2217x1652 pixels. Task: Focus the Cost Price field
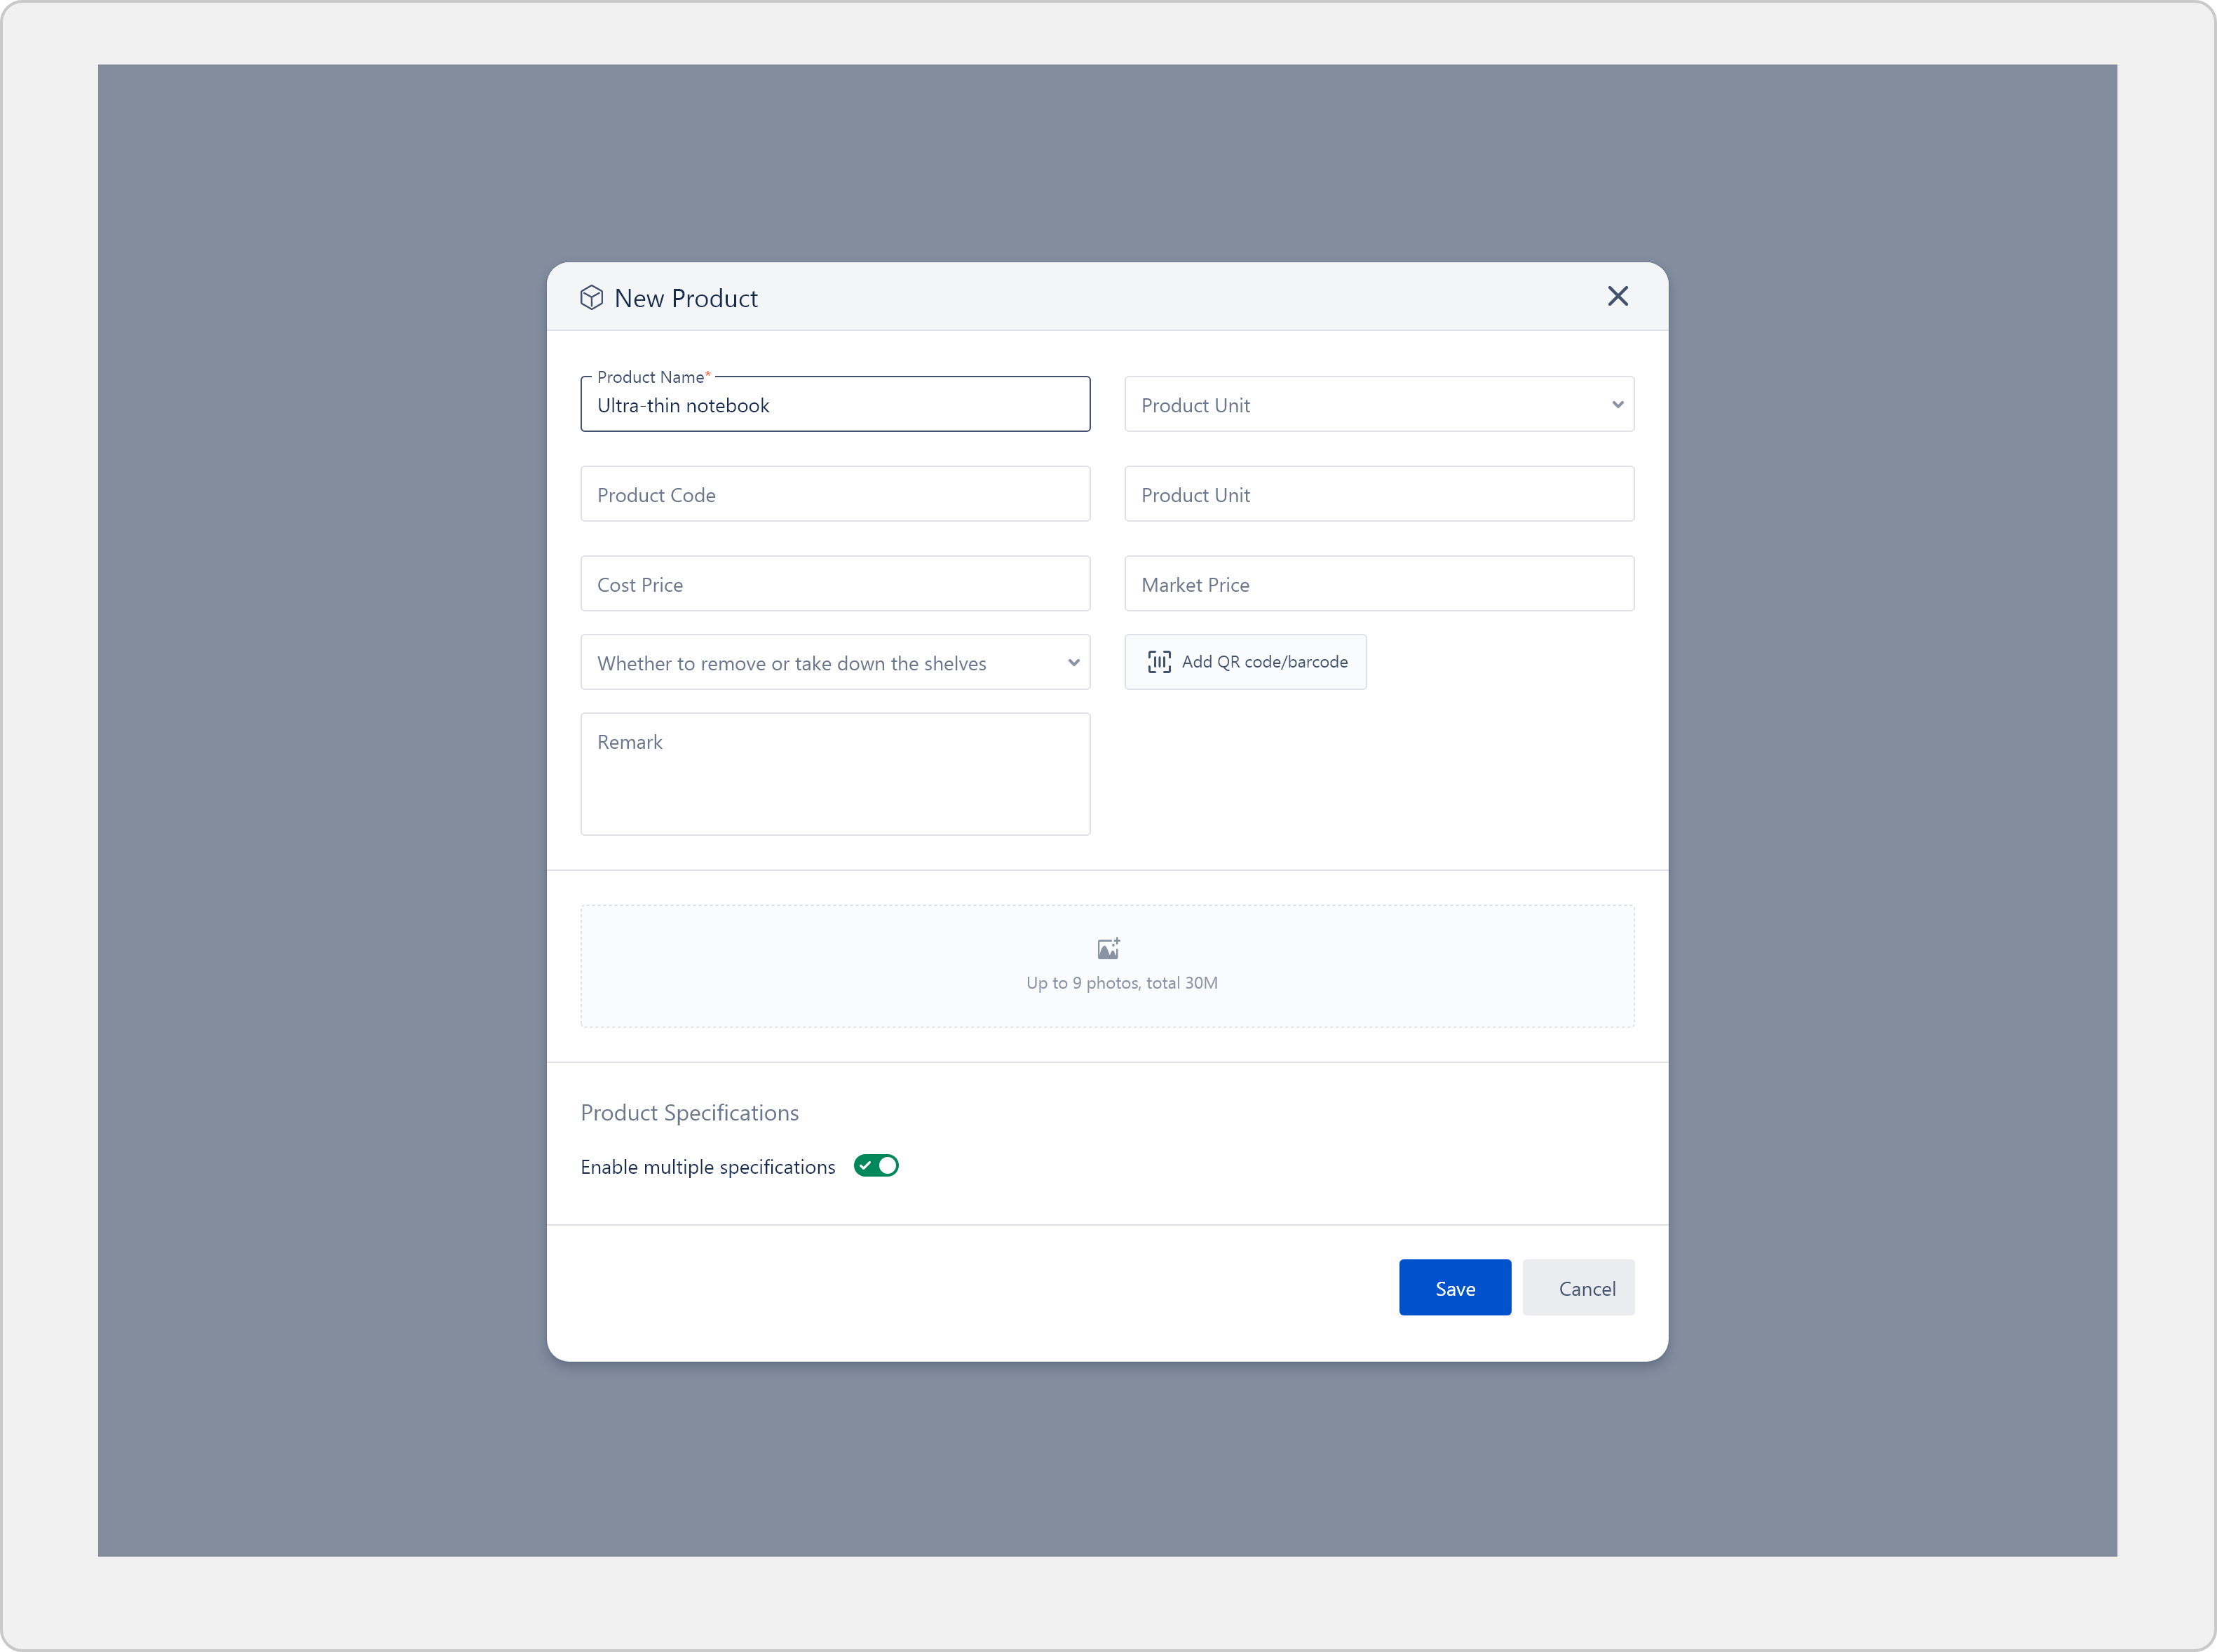click(x=835, y=584)
